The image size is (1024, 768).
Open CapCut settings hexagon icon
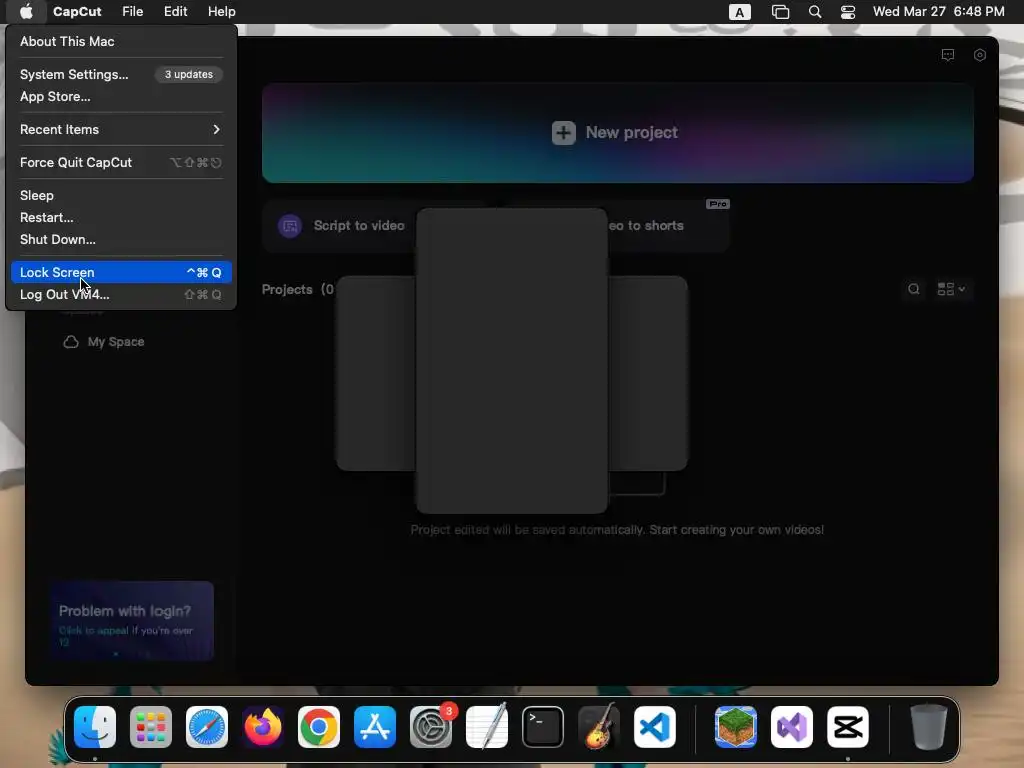[x=980, y=55]
